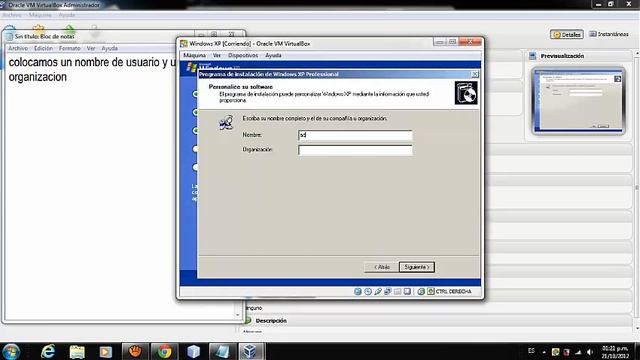Open Notepad's Edición menu
640x360 pixels.
tap(43, 48)
